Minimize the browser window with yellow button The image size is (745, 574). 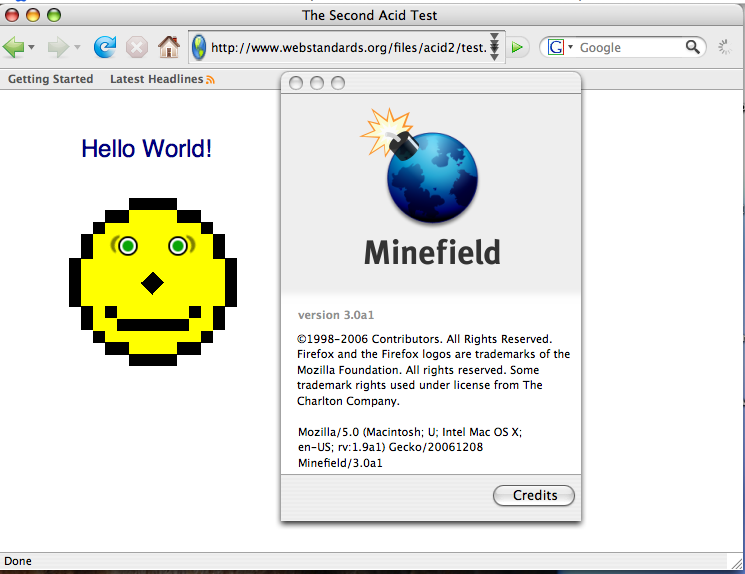tap(33, 15)
